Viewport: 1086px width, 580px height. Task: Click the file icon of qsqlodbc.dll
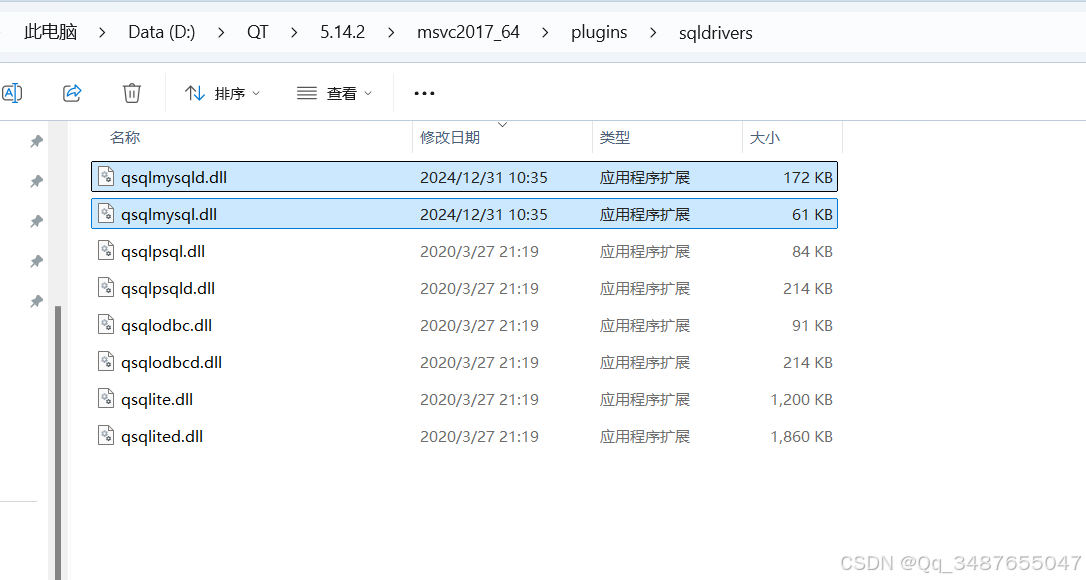(106, 324)
